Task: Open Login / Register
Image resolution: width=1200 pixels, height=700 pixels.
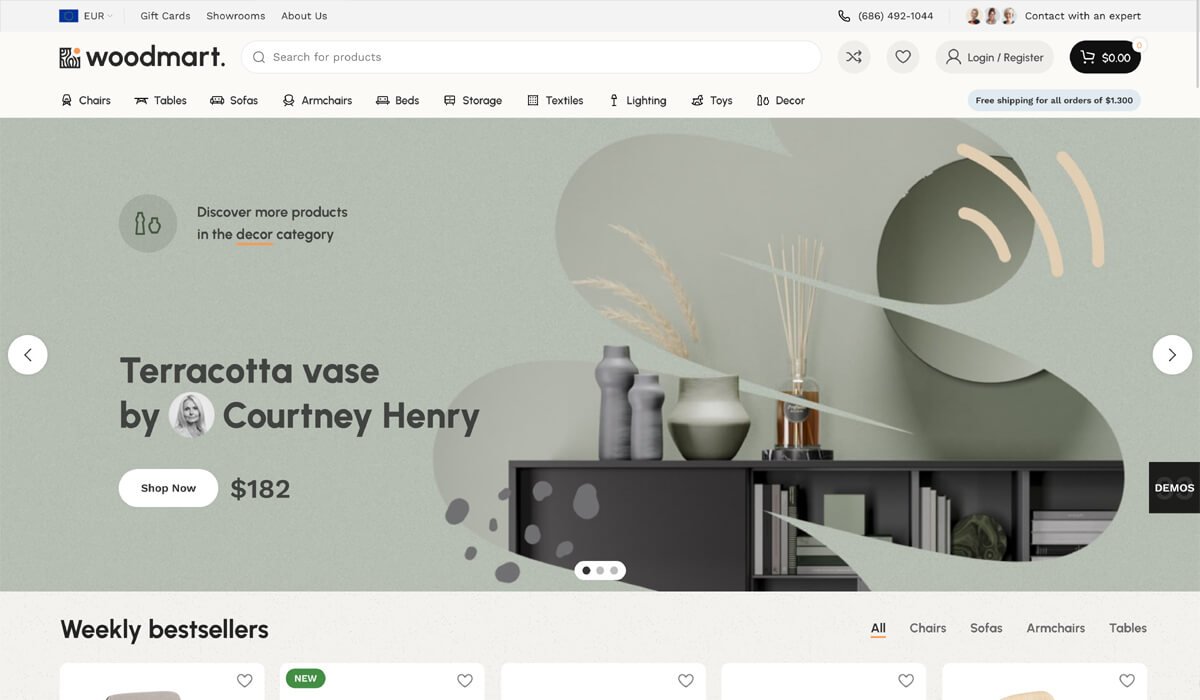Action: pos(994,57)
